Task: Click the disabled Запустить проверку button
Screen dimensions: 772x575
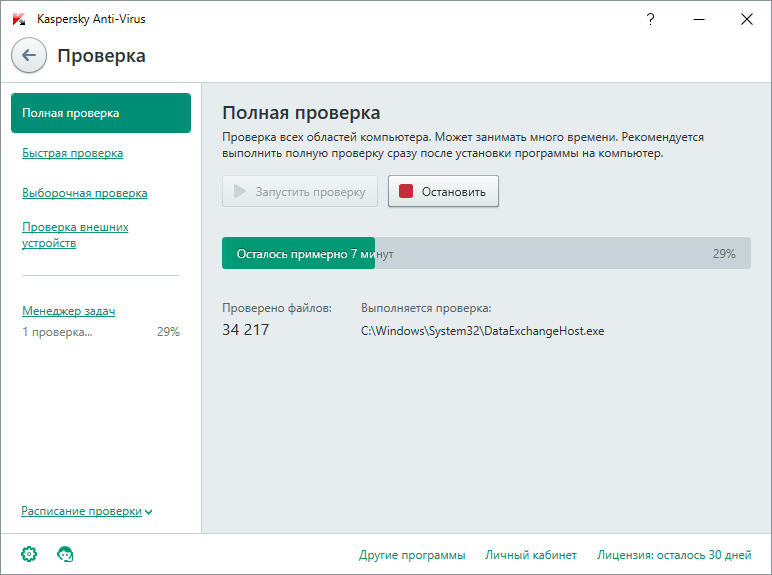Action: [x=300, y=191]
